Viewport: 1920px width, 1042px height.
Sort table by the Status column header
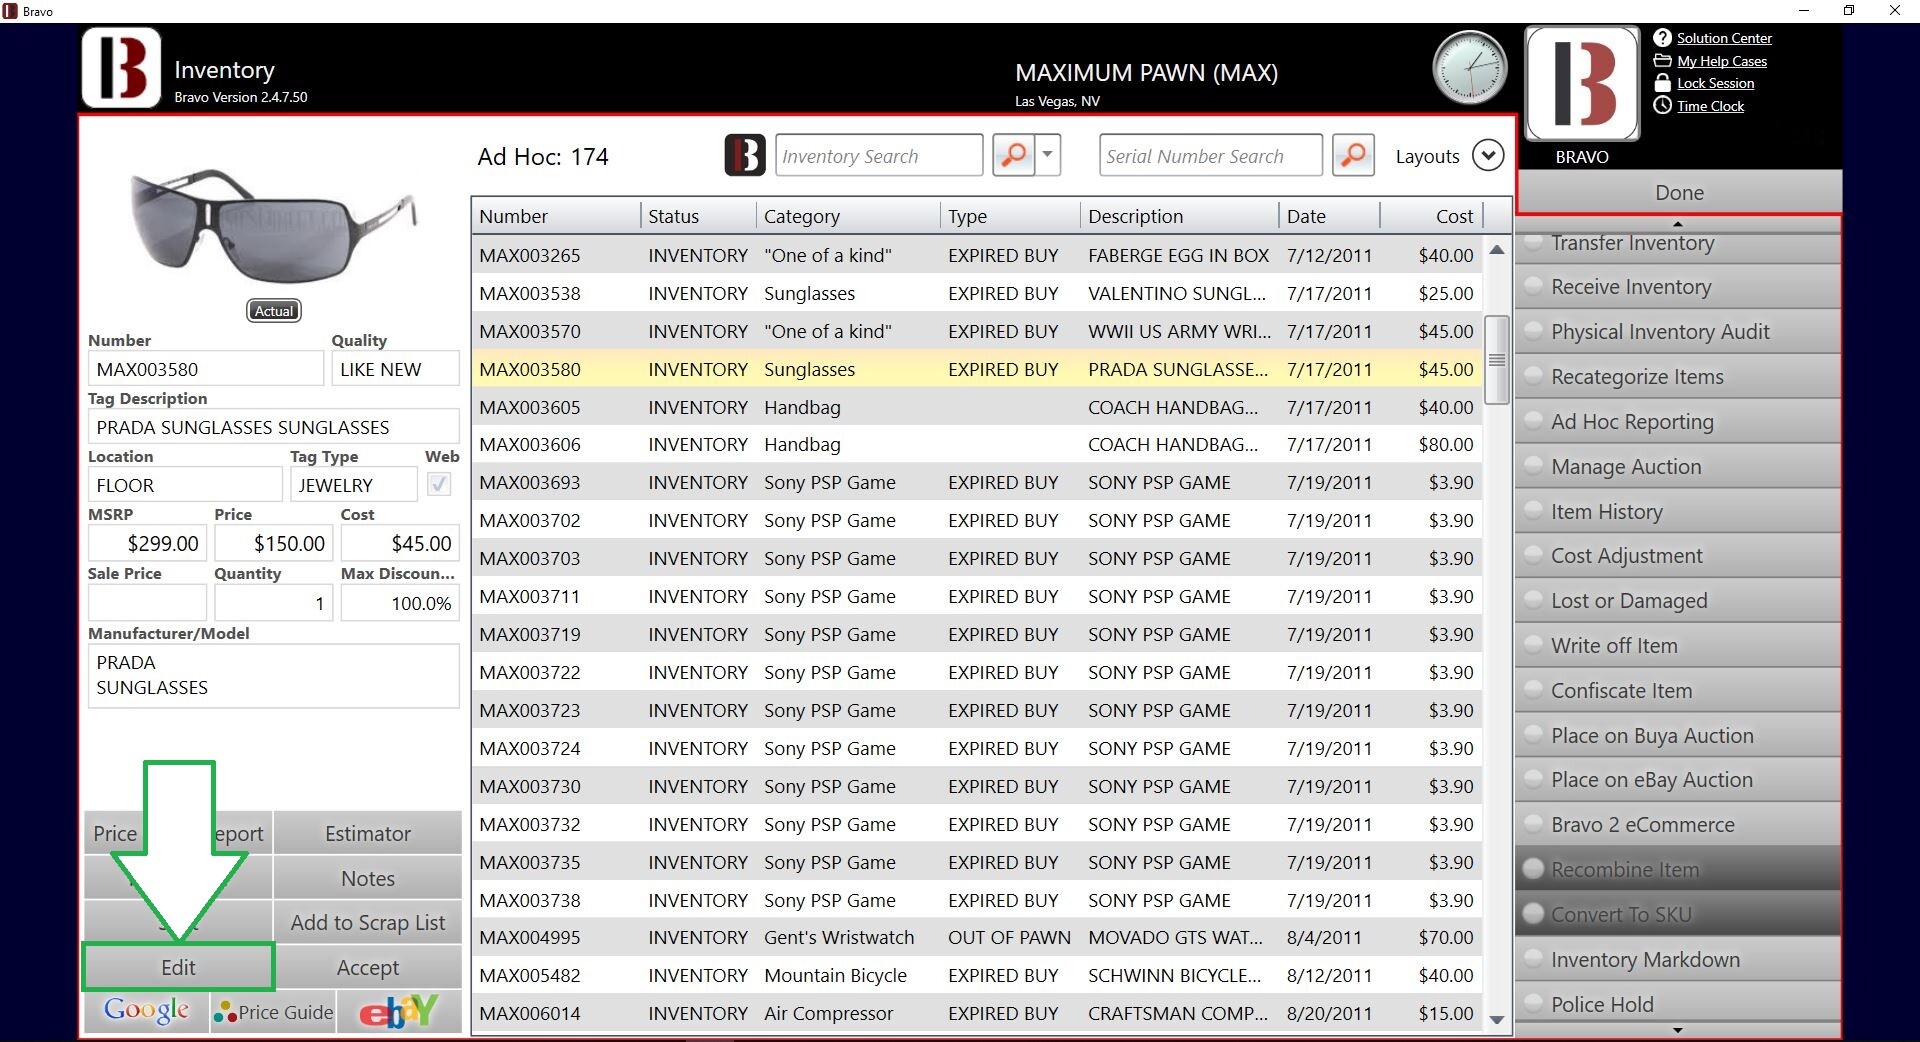click(x=698, y=216)
